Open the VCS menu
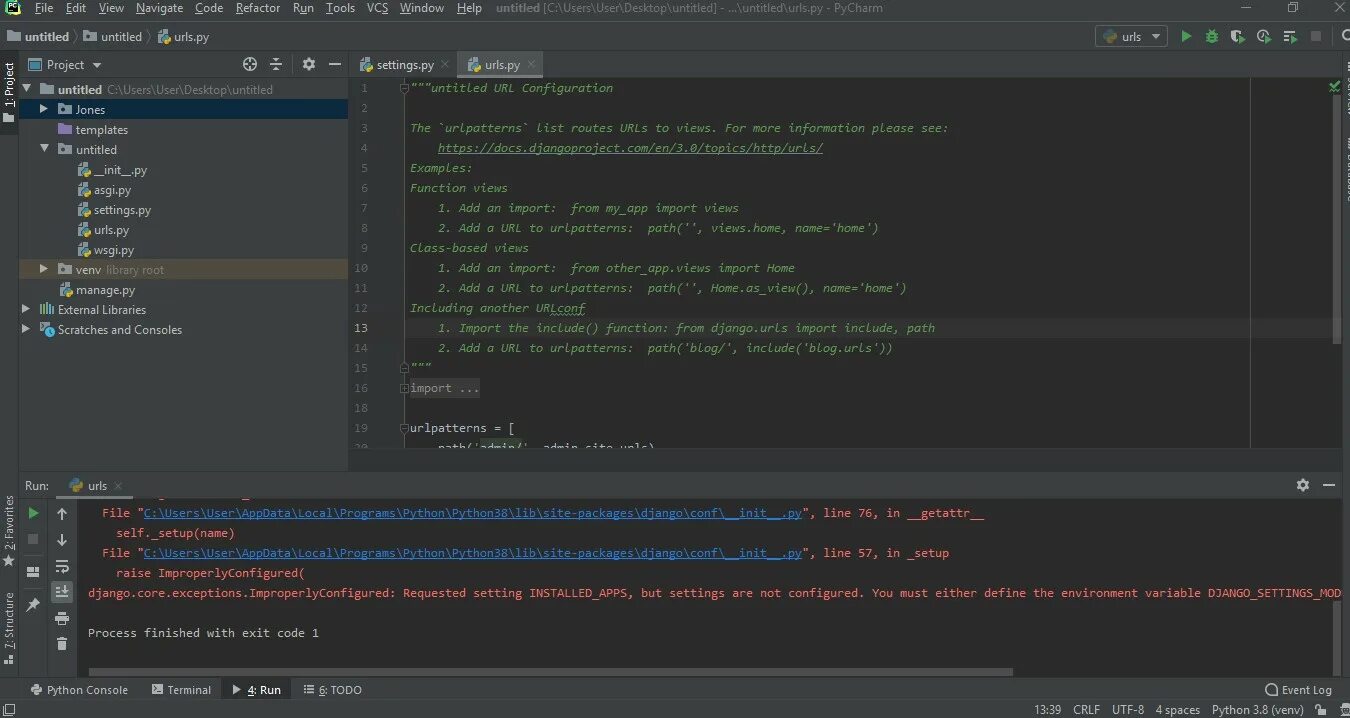1350x718 pixels. pos(377,8)
